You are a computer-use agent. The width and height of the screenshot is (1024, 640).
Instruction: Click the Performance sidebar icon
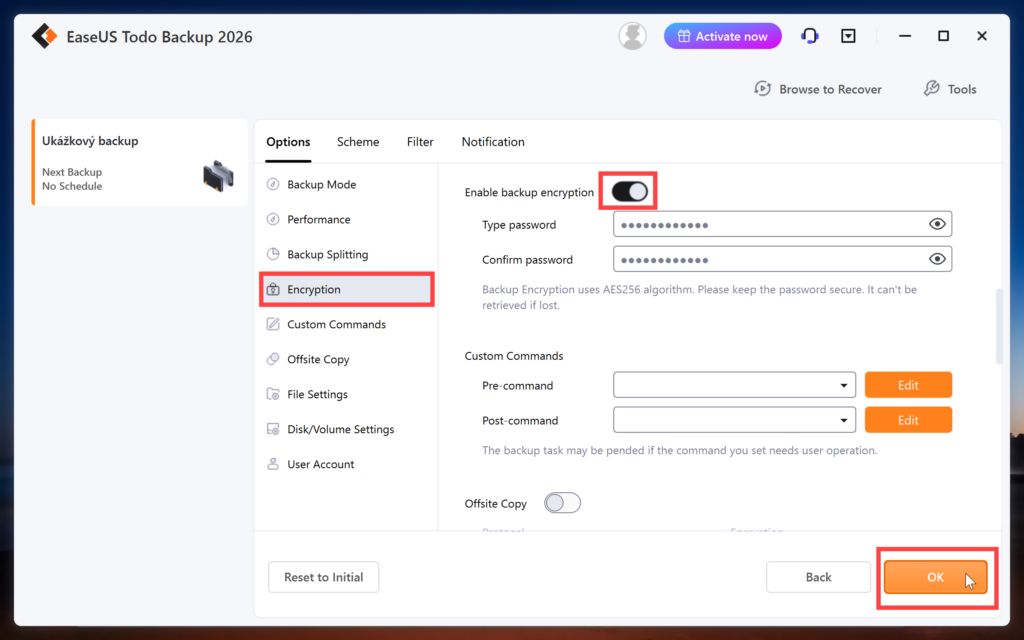pyautogui.click(x=273, y=219)
